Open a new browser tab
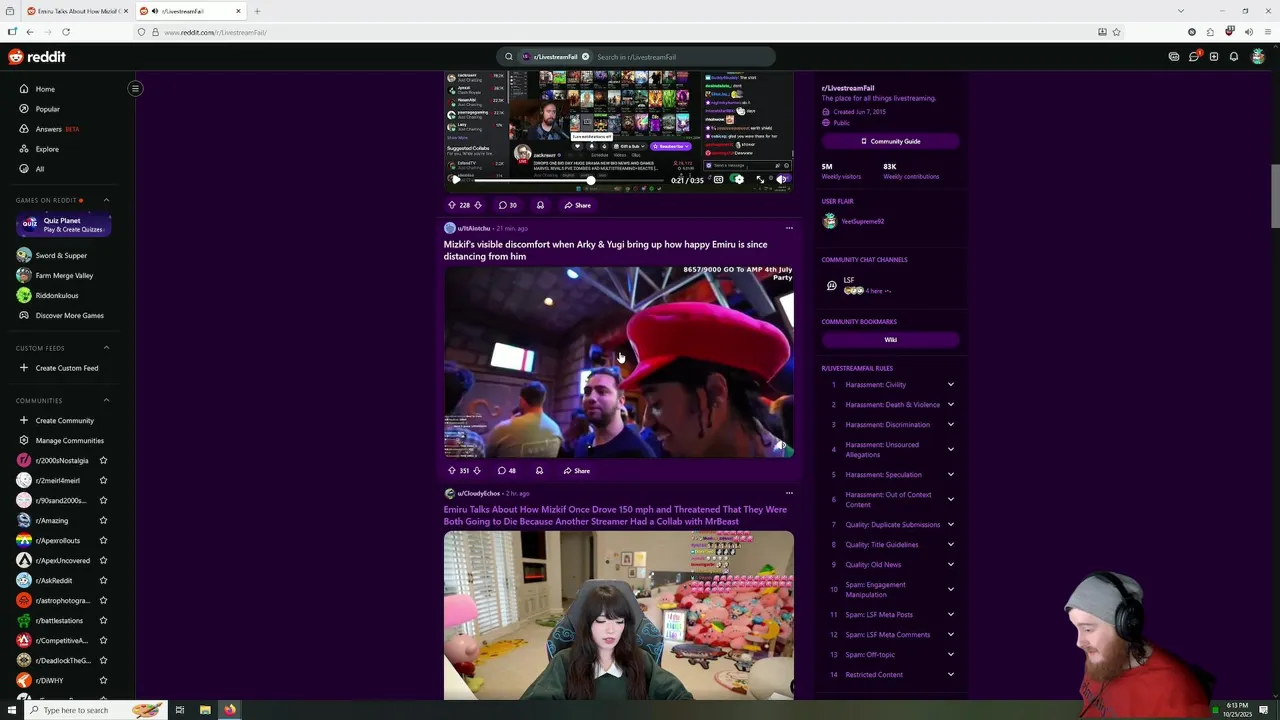The height and width of the screenshot is (720, 1280). 257,11
